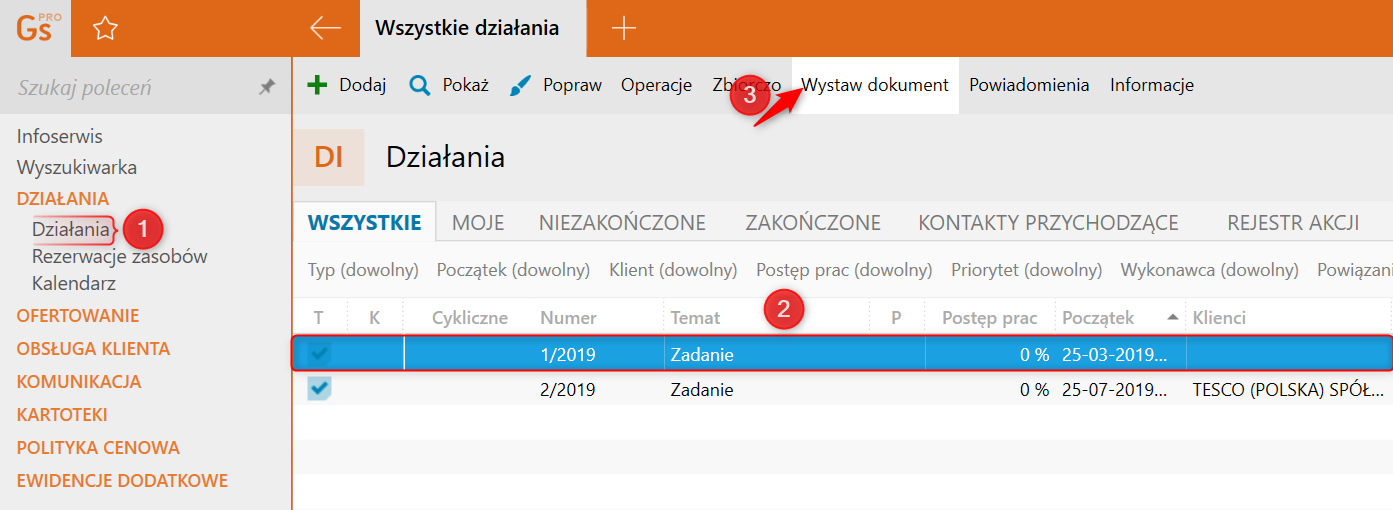Viewport: 1393px width, 510px height.
Task: Toggle checkbox for task 2/2019
Action: click(319, 389)
